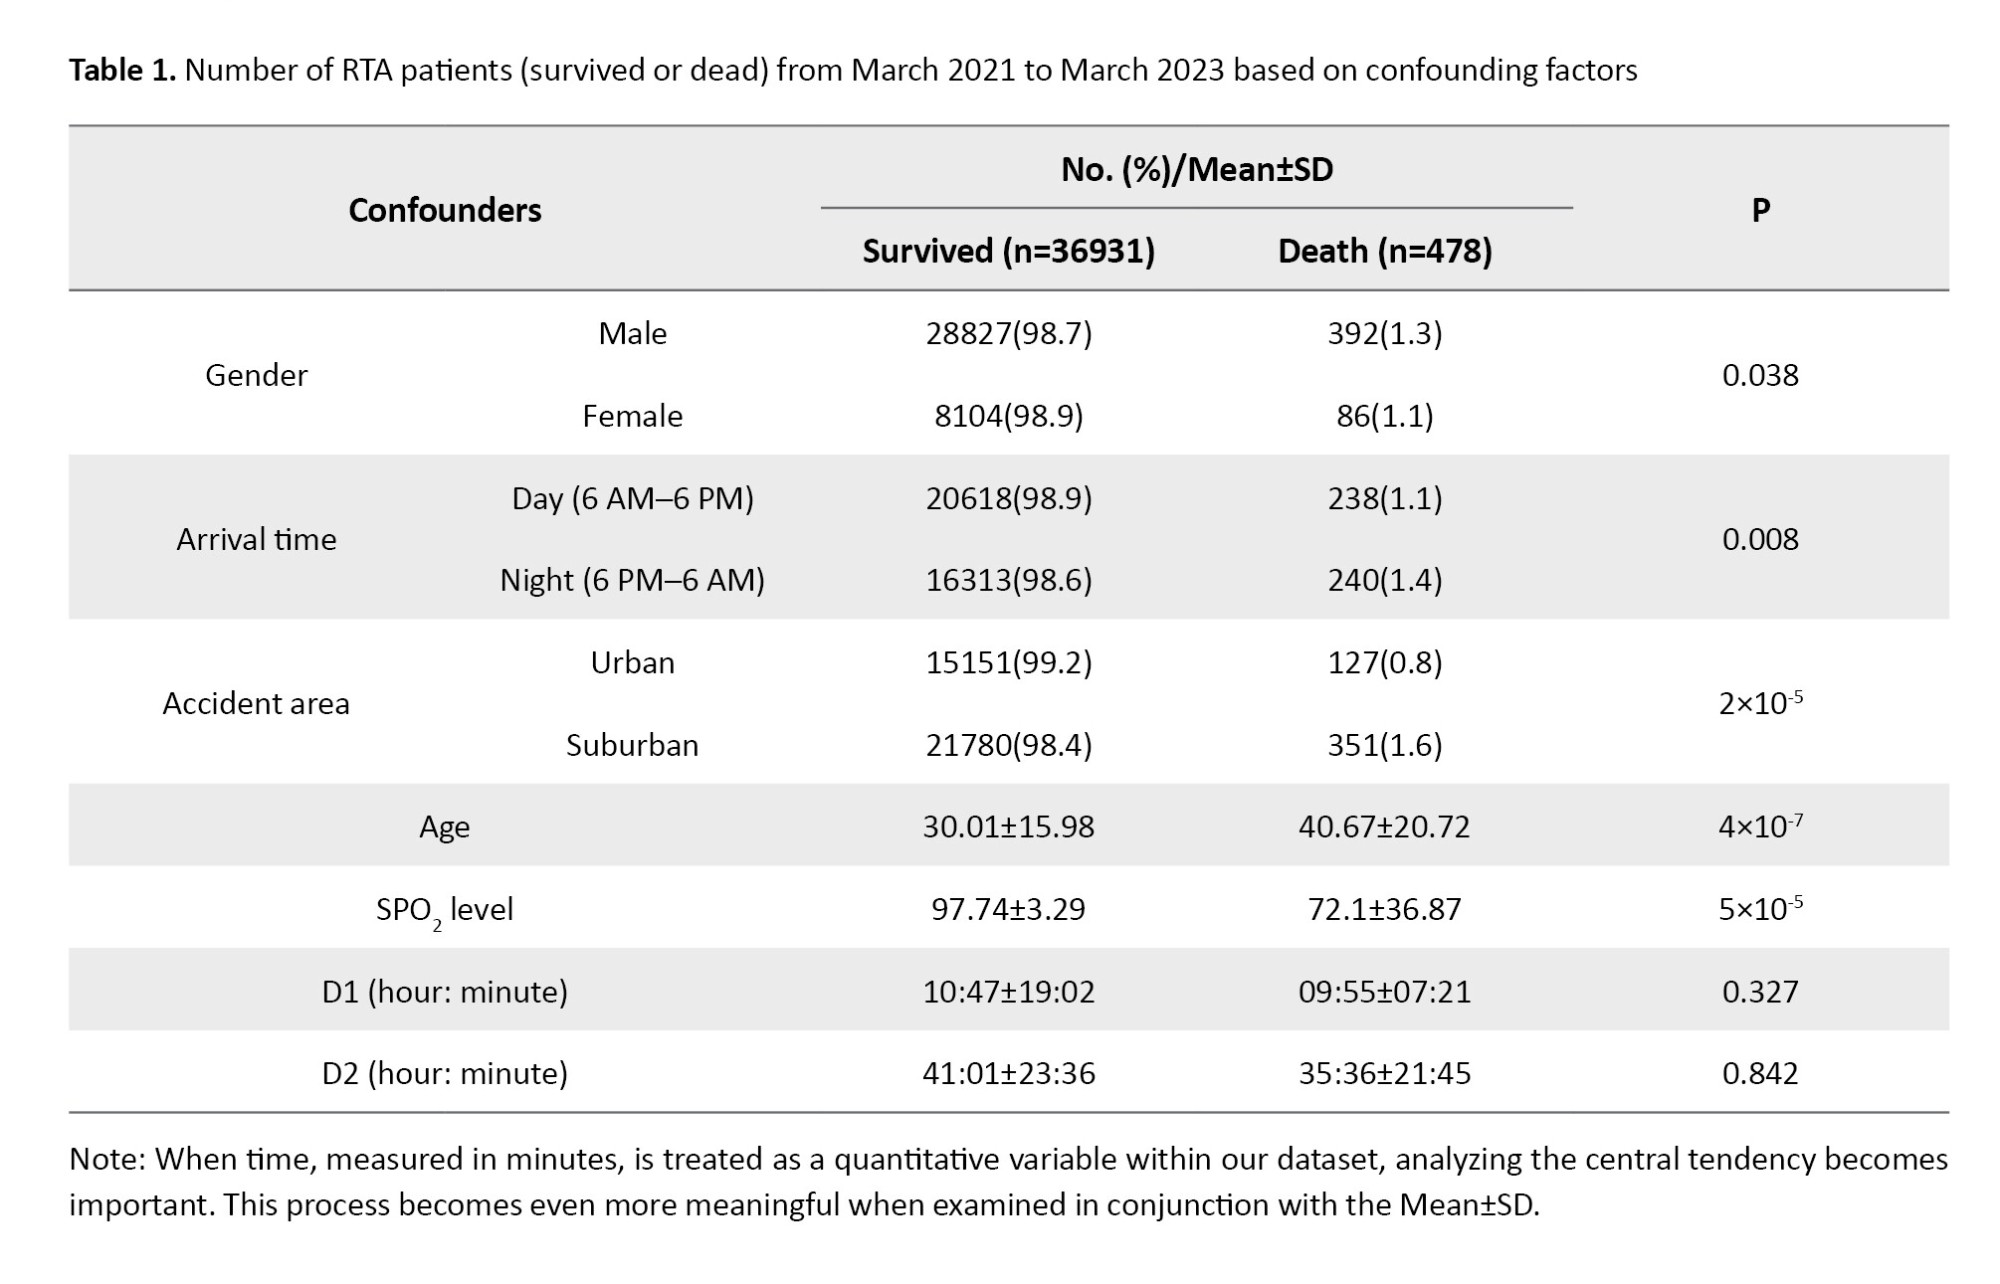Click the Suburban death value 351(1.6)
The width and height of the screenshot is (2000, 1284).
click(x=1384, y=745)
